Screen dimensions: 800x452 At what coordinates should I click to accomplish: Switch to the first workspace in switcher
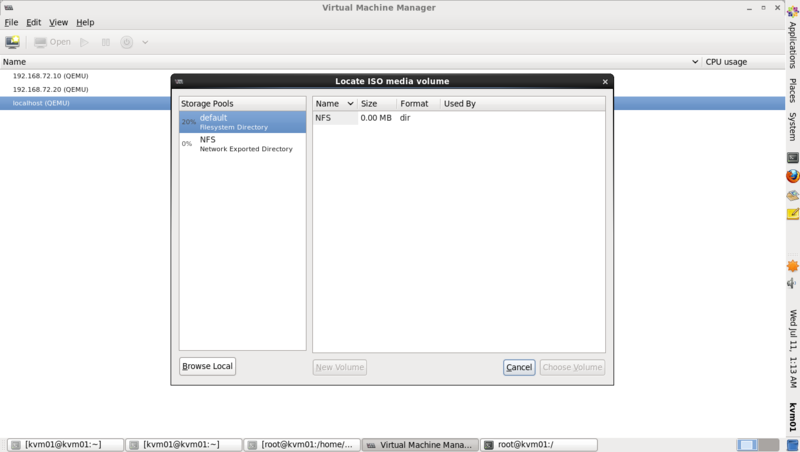point(747,445)
